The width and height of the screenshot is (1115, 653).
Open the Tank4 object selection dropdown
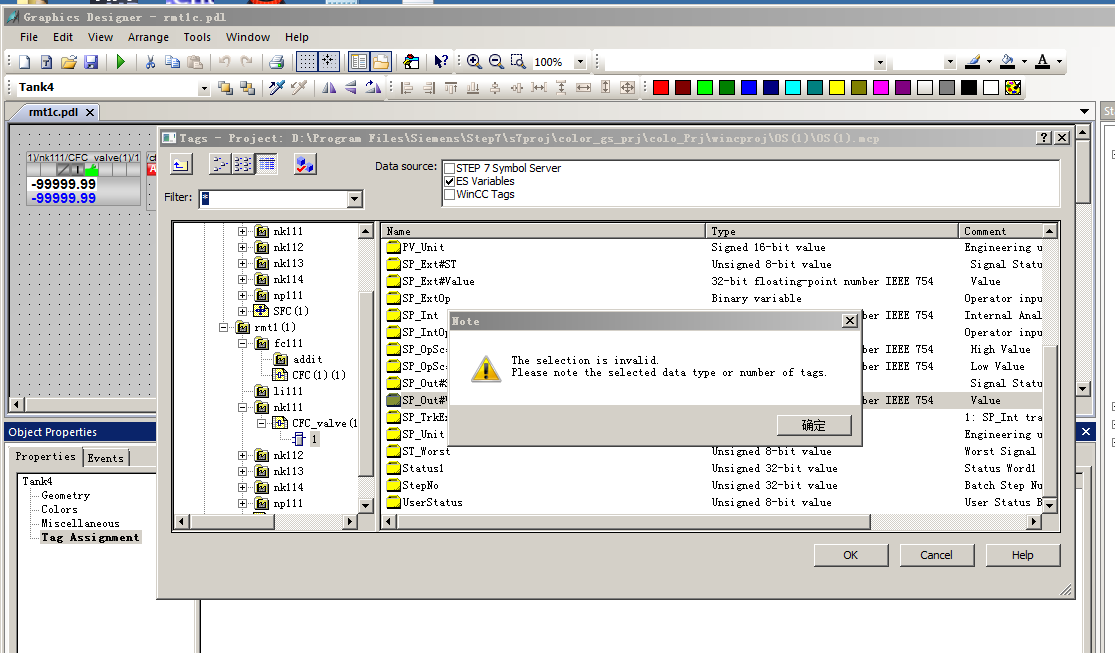click(x=204, y=88)
